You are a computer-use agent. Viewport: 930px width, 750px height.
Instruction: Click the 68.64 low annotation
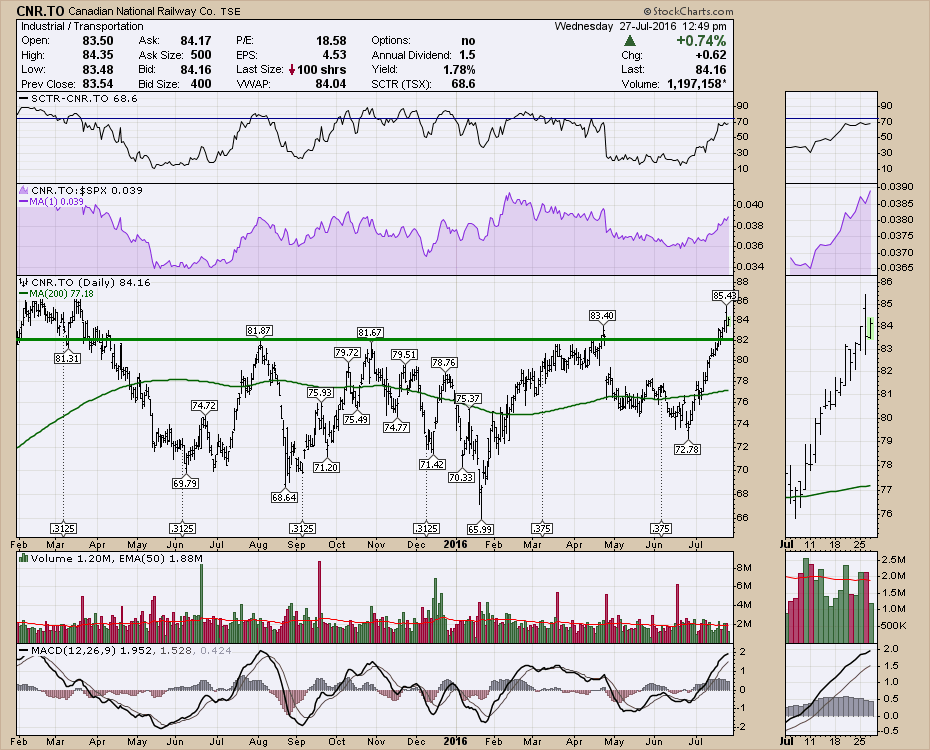click(x=284, y=497)
